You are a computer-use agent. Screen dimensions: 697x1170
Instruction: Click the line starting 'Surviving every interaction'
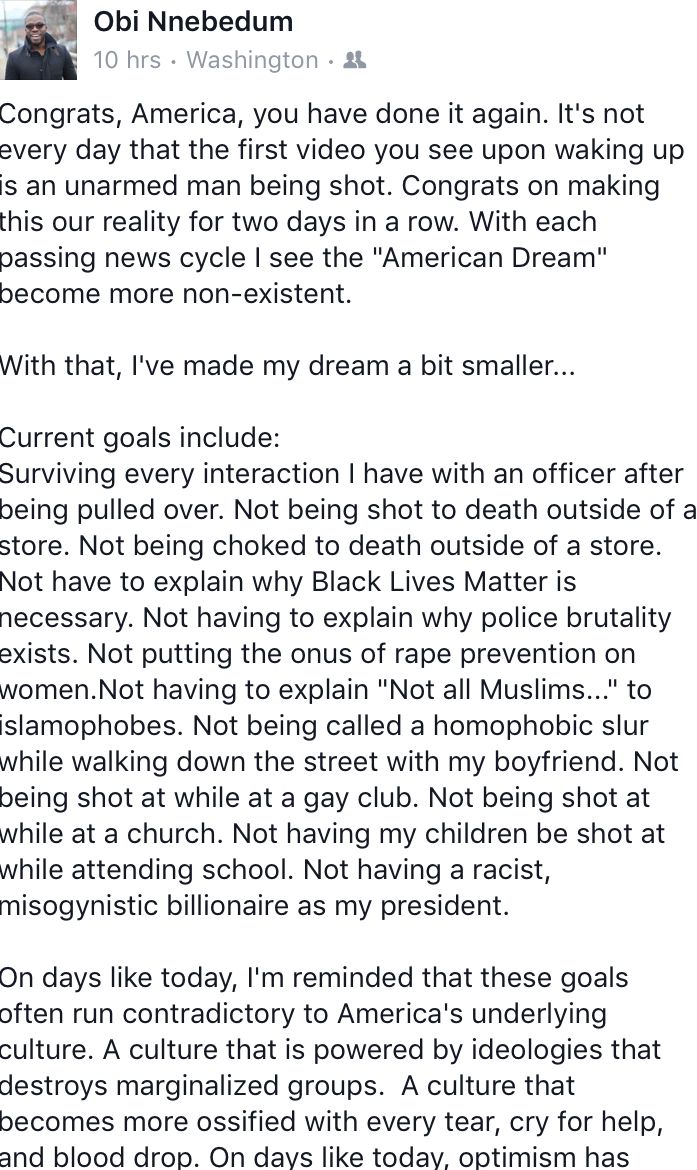click(342, 474)
